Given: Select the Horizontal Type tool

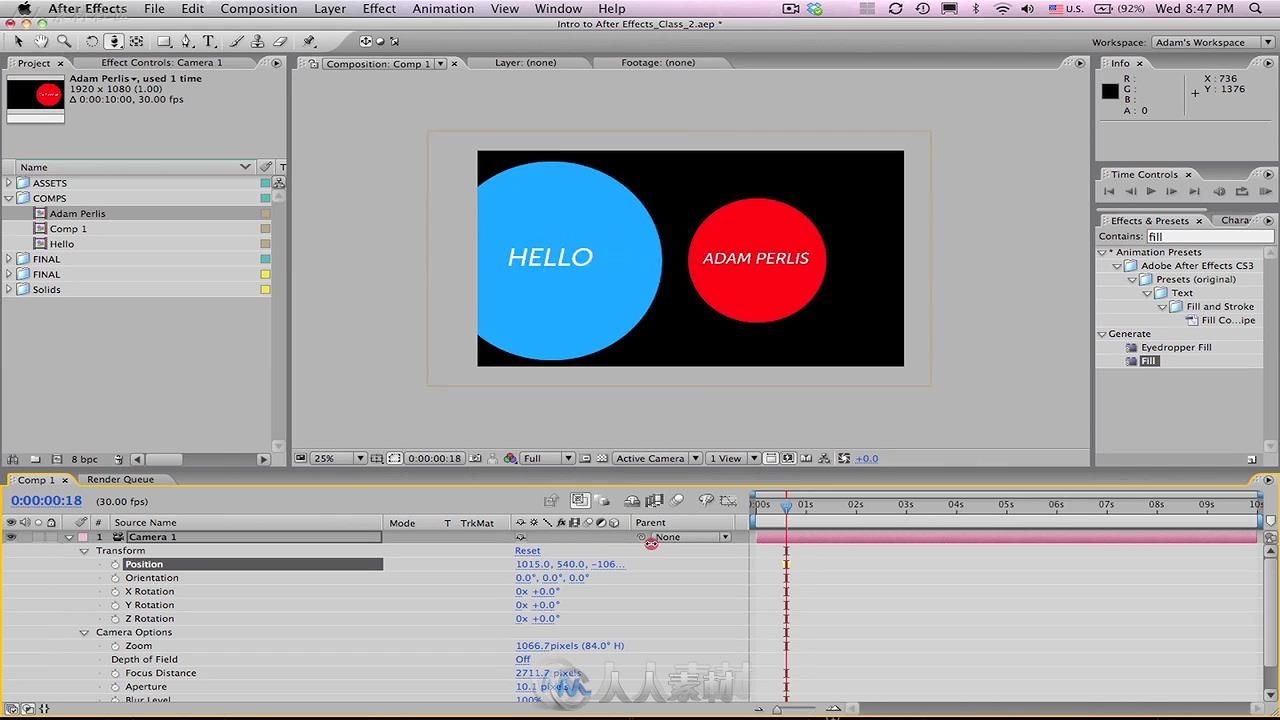Looking at the screenshot, I should [209, 41].
